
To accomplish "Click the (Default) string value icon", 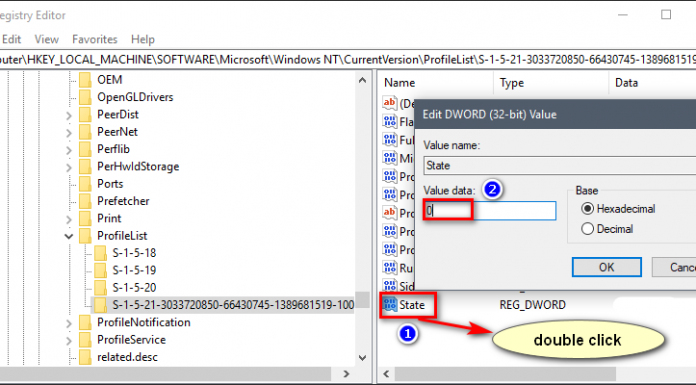I will pyautogui.click(x=389, y=103).
